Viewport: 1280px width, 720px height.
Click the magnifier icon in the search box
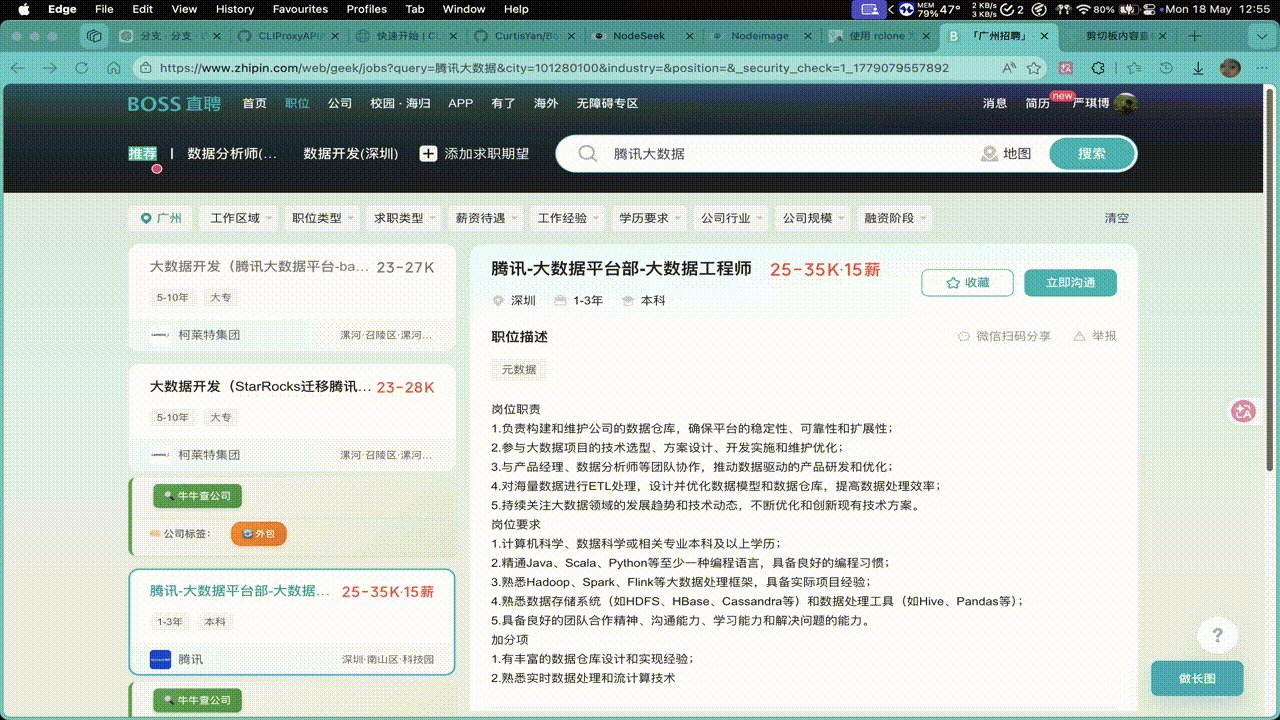(588, 154)
